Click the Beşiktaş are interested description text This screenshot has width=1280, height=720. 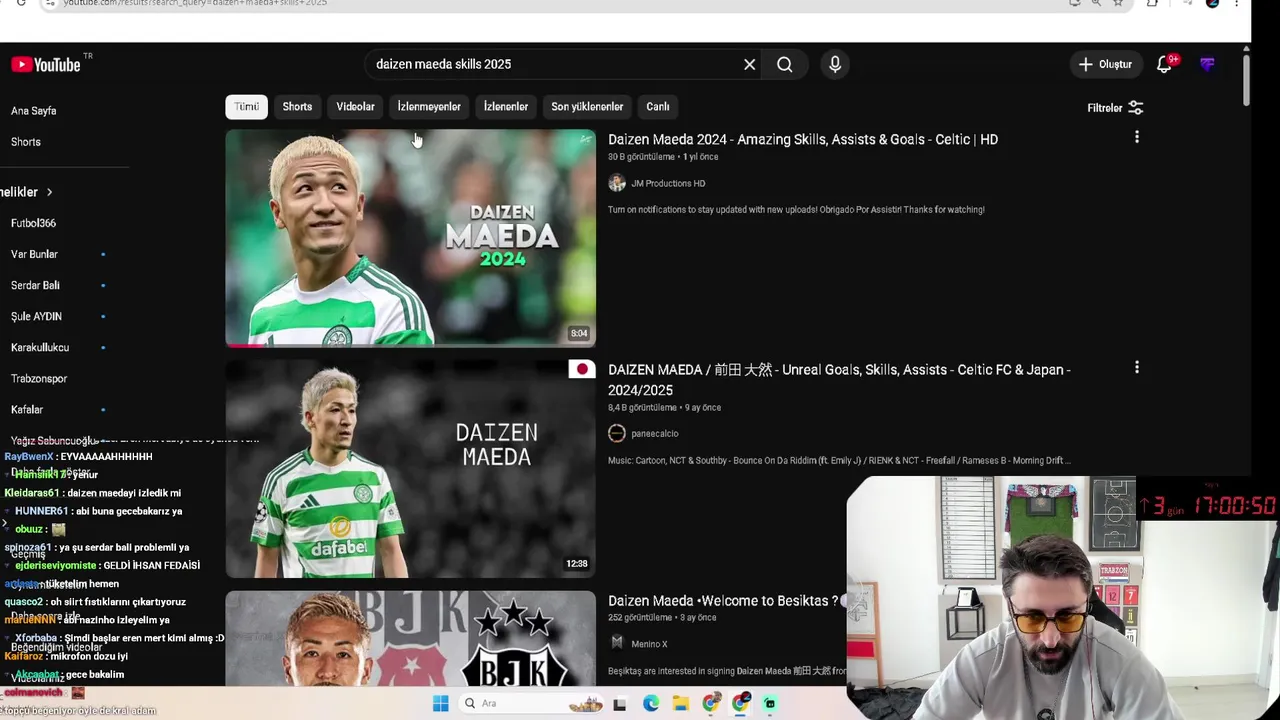coord(727,671)
